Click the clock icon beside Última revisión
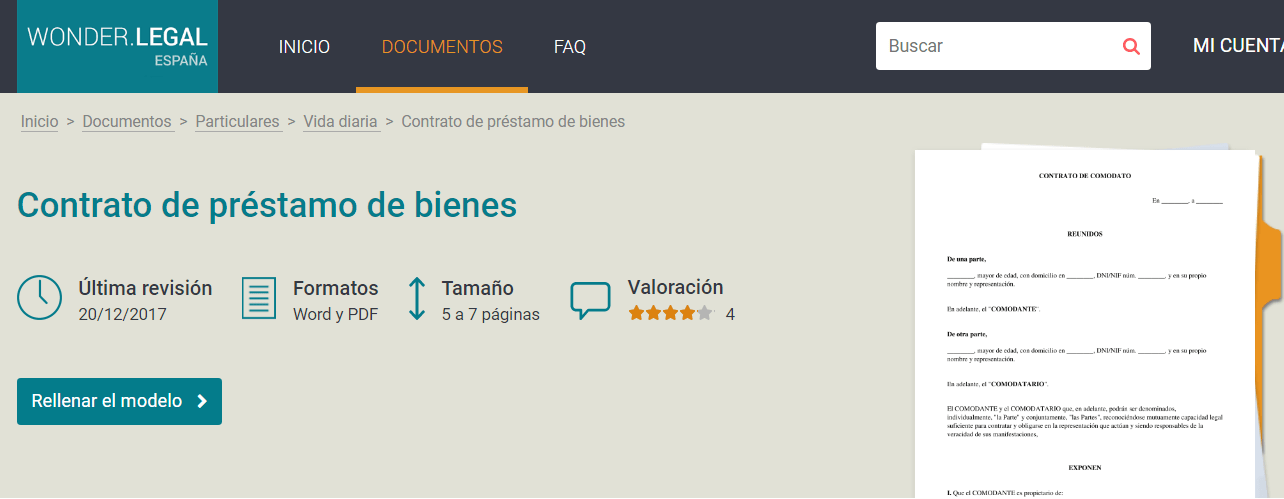This screenshot has height=499, width=1284. click(x=40, y=298)
